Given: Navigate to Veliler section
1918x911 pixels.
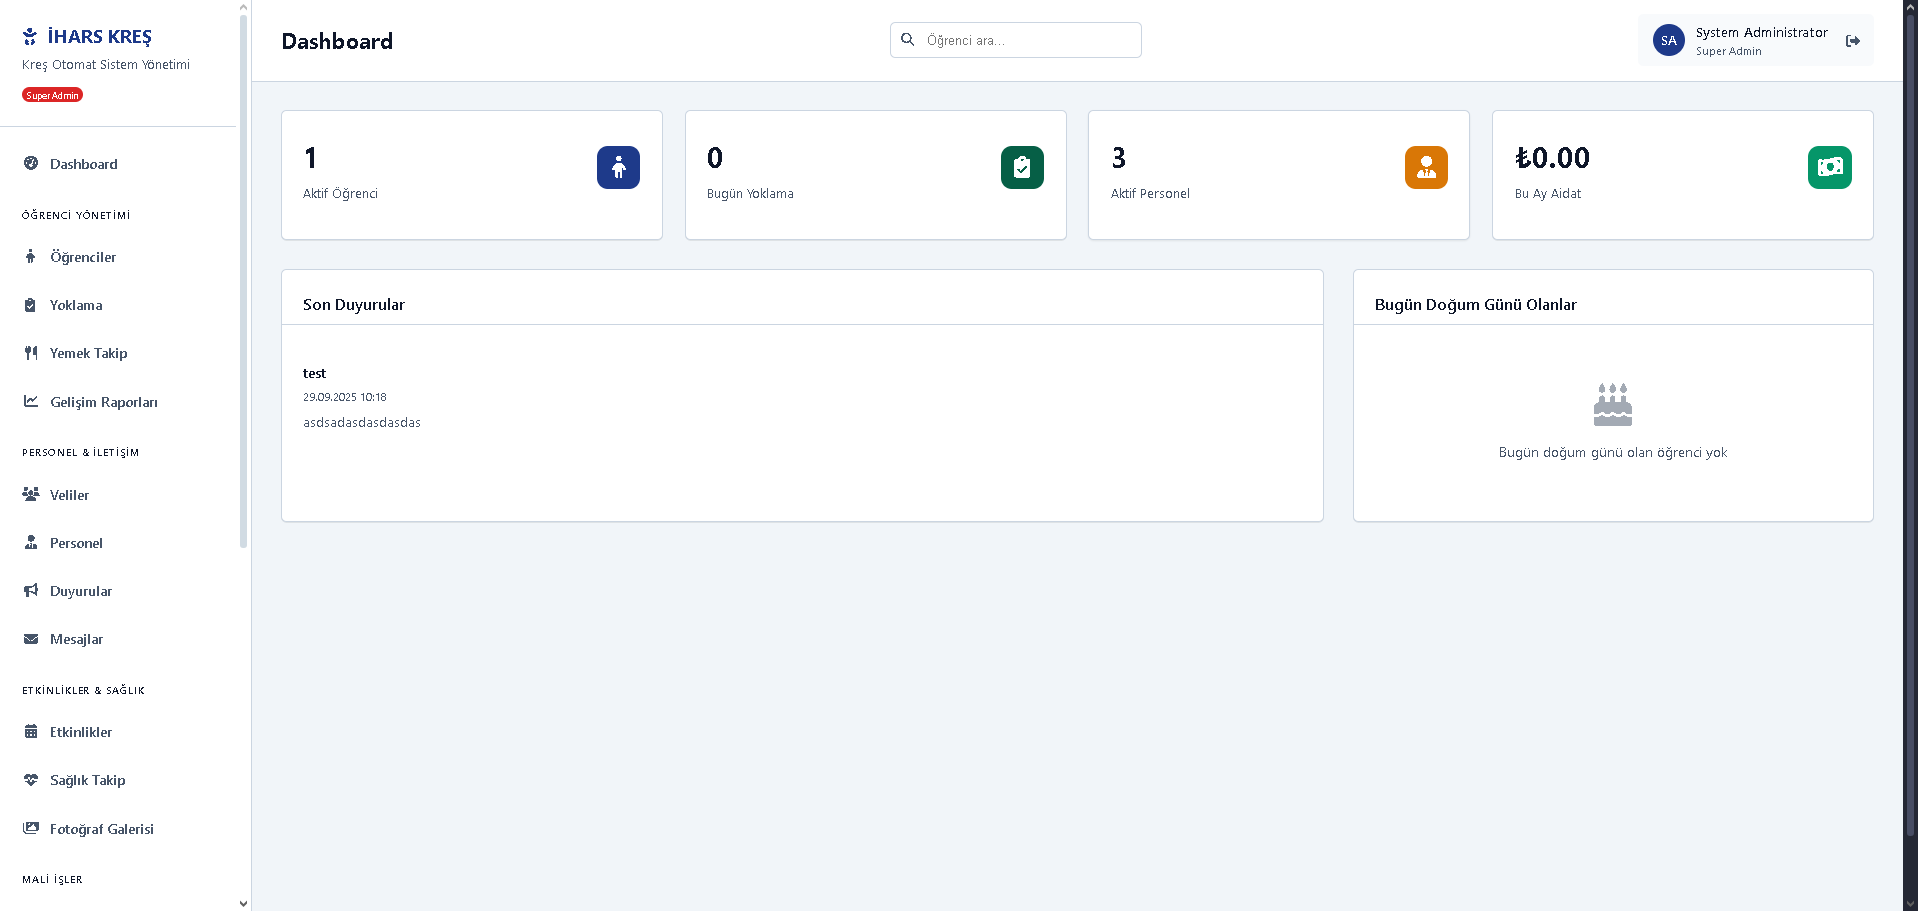Looking at the screenshot, I should tap(69, 495).
